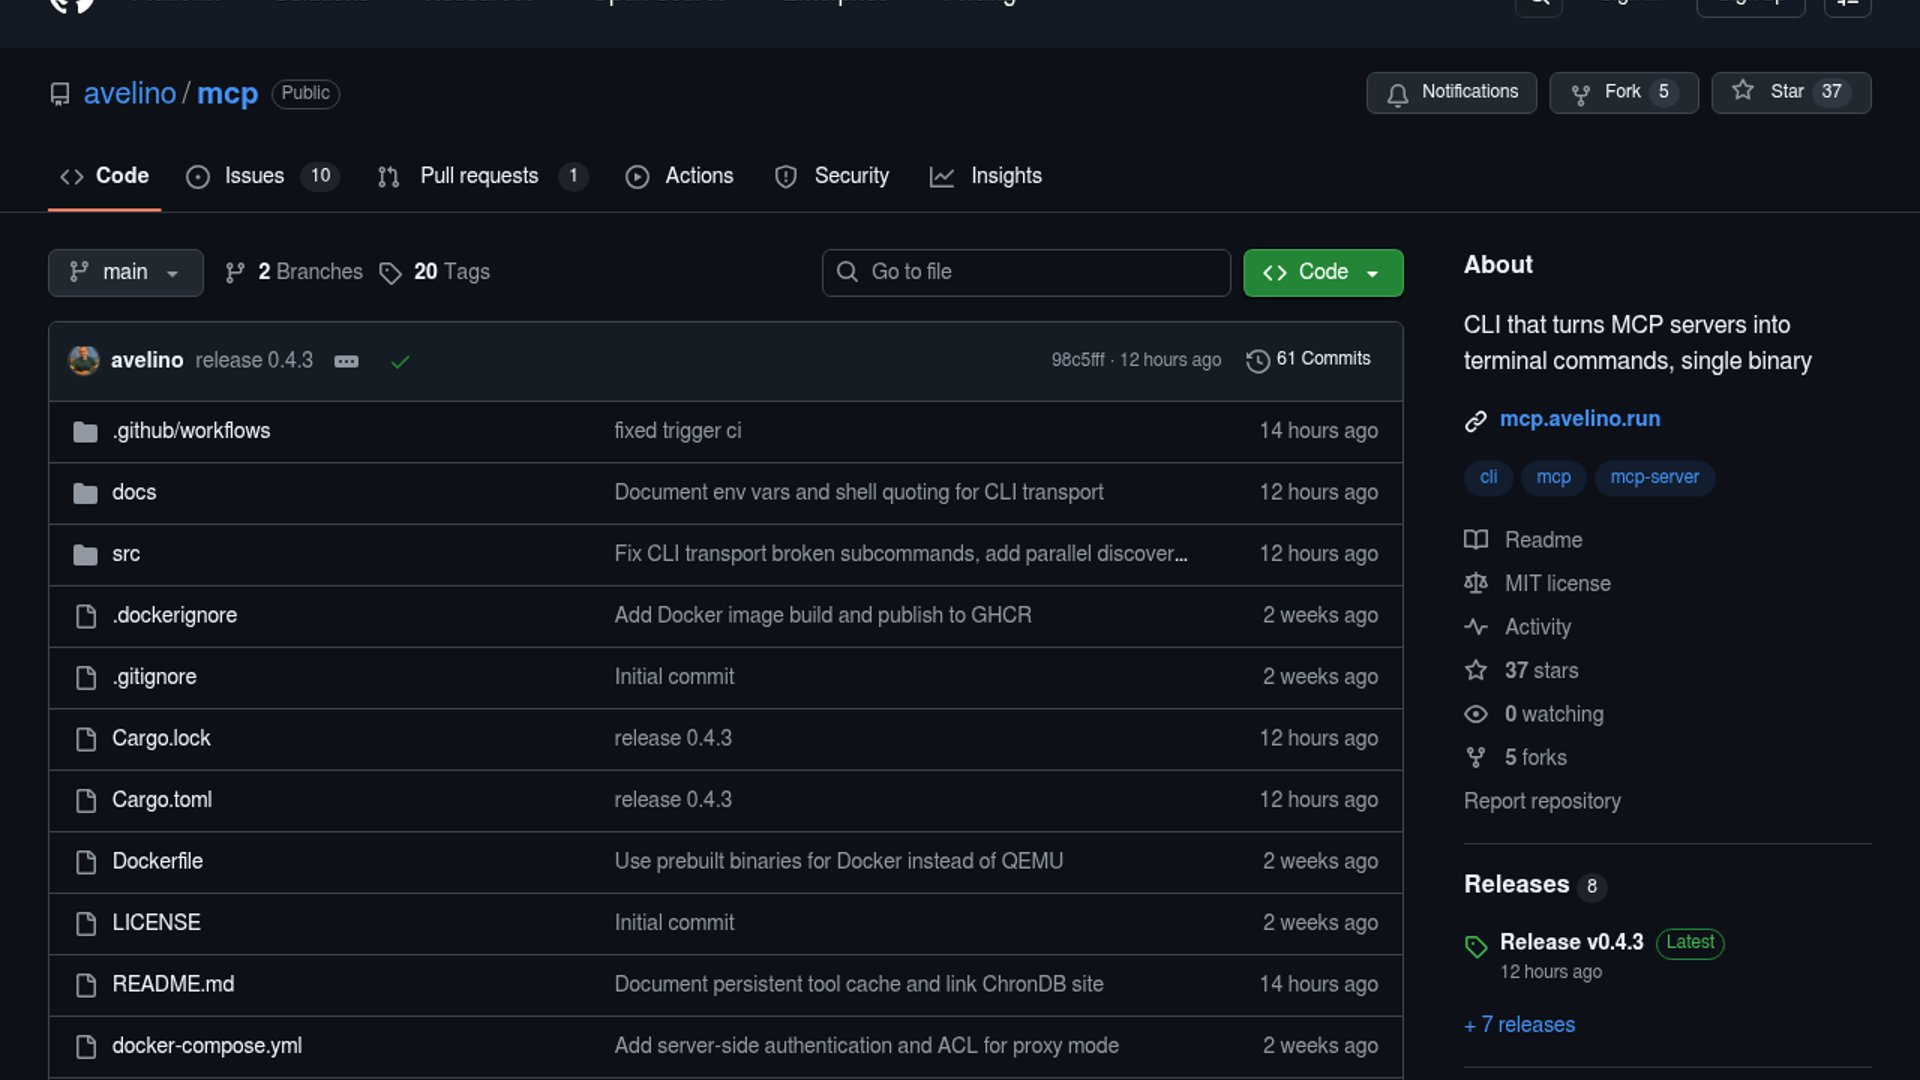Expand the commit message ellipsis button
Screen dimensions: 1920x1080
coord(346,361)
